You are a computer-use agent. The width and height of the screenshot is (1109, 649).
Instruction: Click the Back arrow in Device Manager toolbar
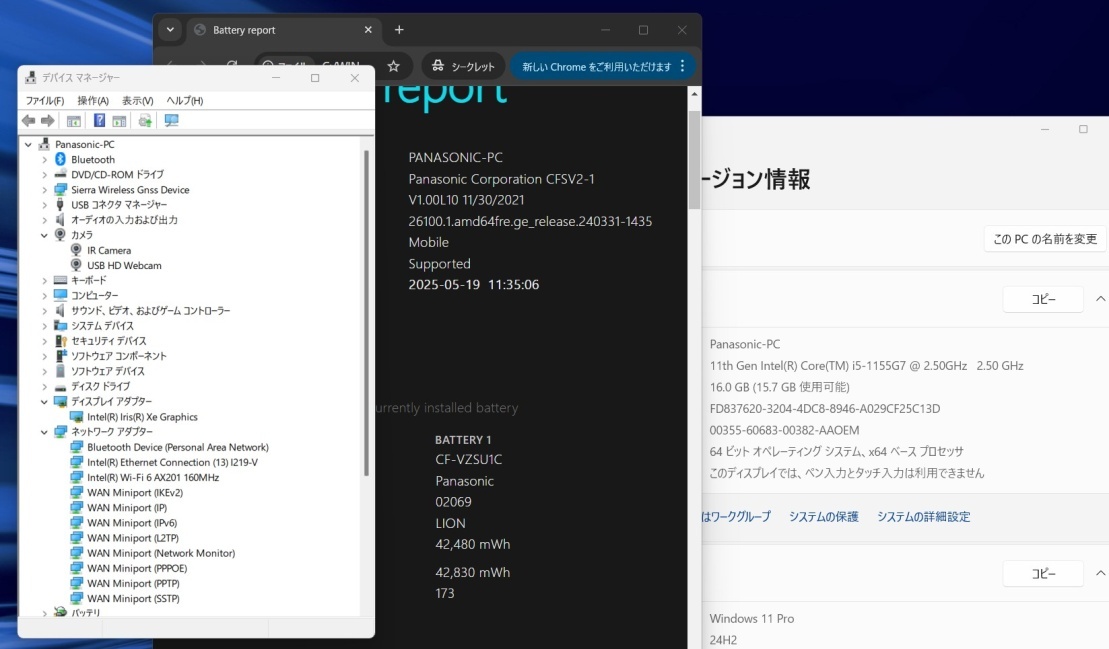point(28,121)
